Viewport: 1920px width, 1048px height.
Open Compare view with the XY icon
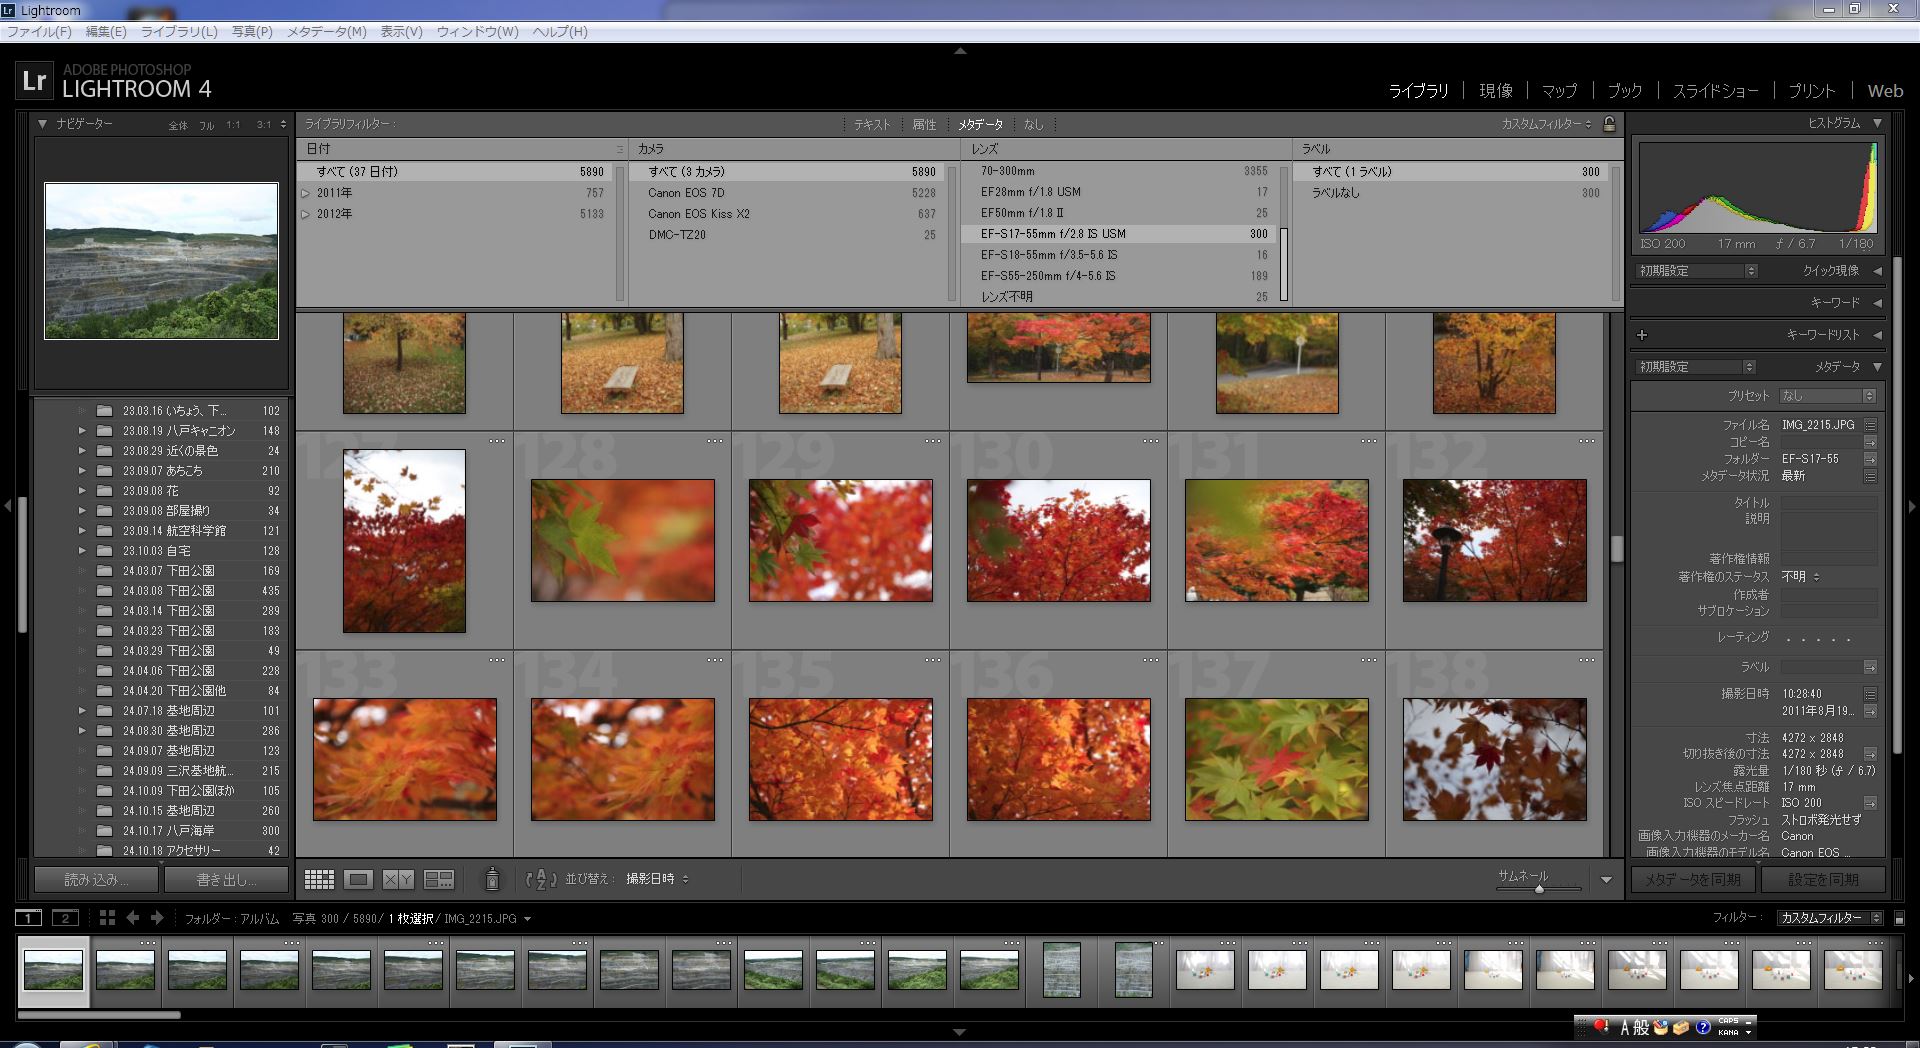pos(398,879)
